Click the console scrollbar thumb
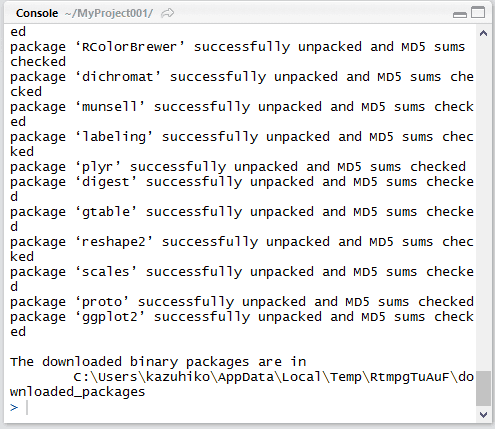The image size is (495, 429). pos(483,388)
